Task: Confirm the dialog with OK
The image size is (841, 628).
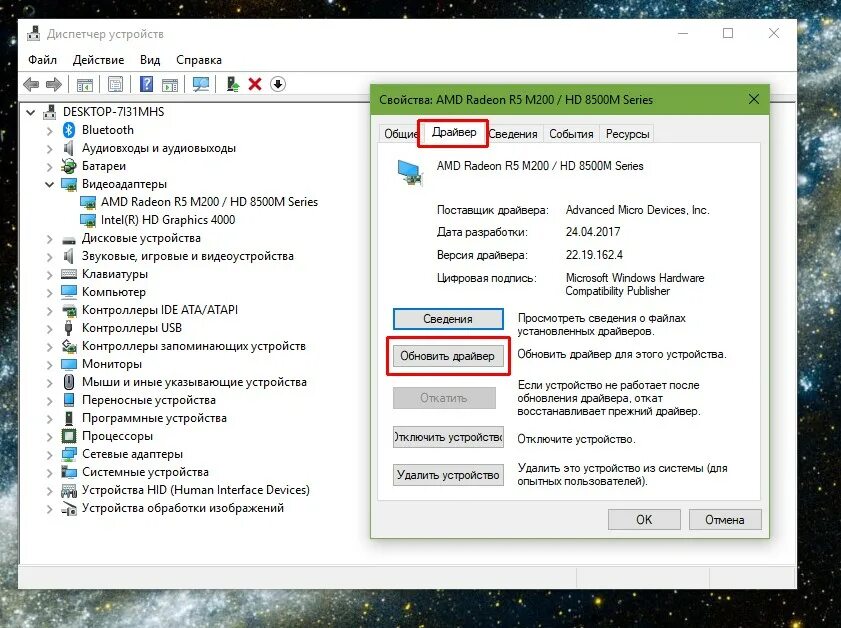Action: 644,519
